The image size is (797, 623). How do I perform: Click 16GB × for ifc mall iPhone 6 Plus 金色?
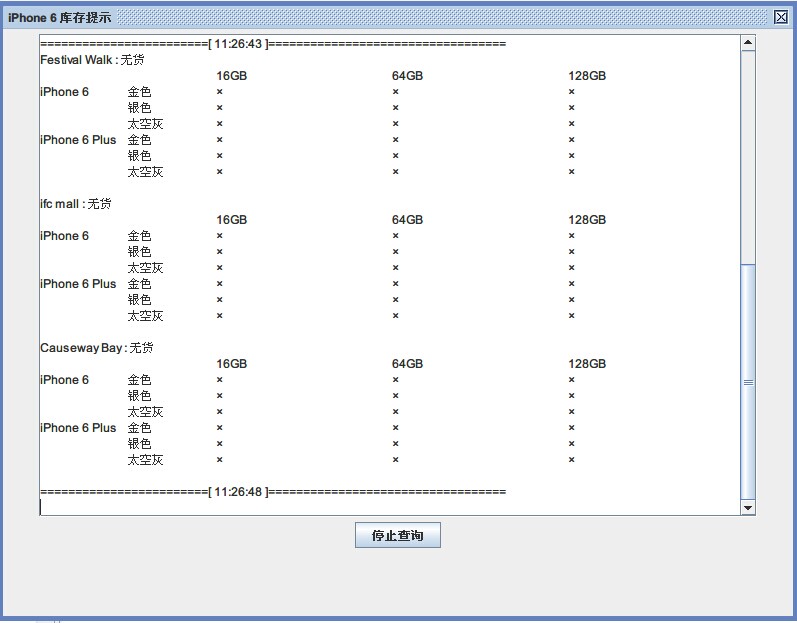point(220,284)
